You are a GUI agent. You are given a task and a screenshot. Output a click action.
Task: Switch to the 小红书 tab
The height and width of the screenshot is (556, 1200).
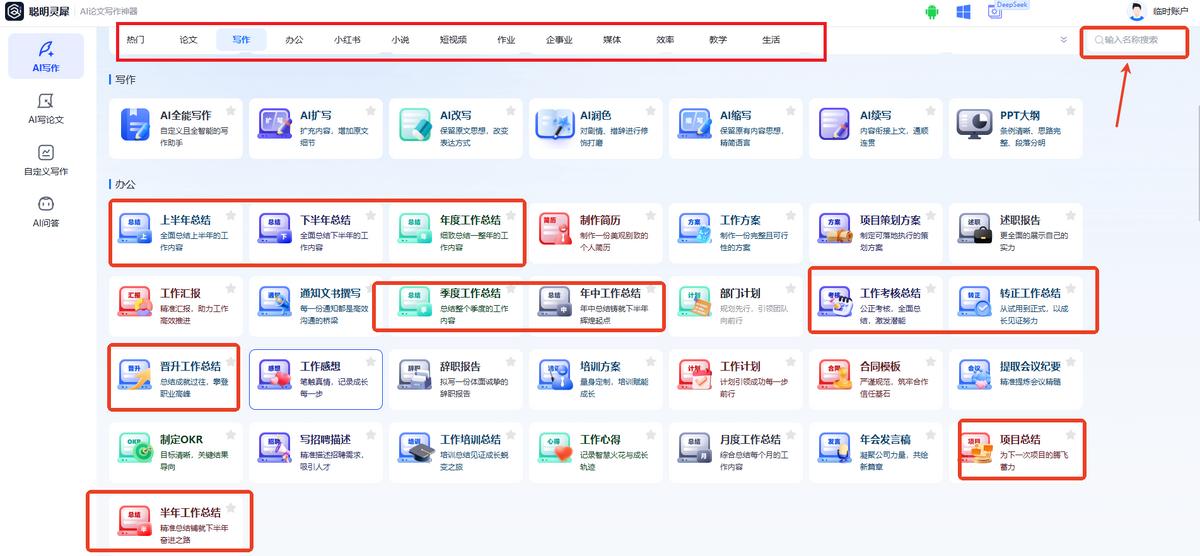347,40
